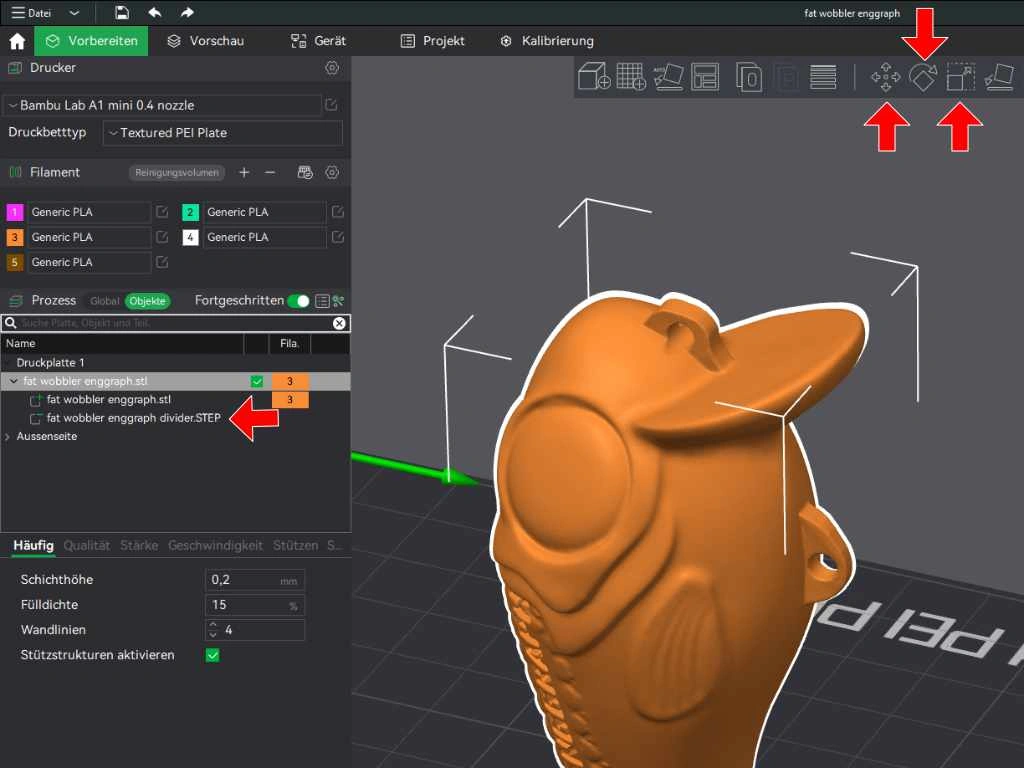Toggle printable checkbox for fat wobbler enggraph.stl
The image size is (1024, 768).
click(x=257, y=381)
